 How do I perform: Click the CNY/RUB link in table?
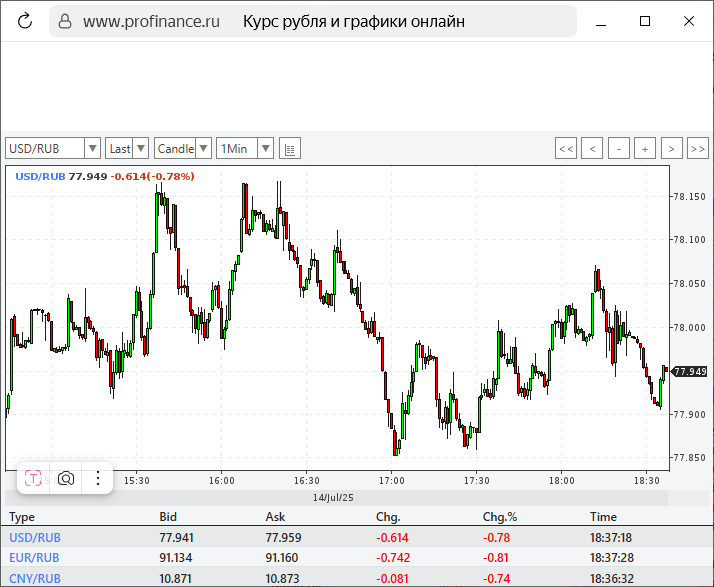[35, 578]
